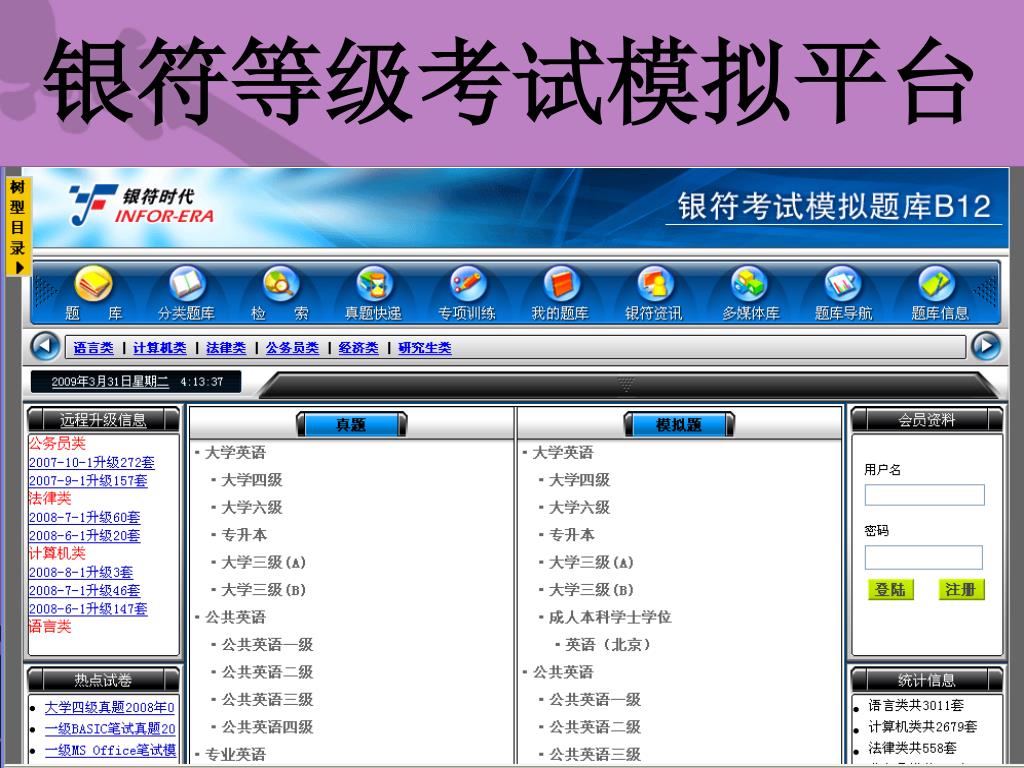Viewport: 1024px width, 768px height.
Task: Select the 计算机类 category
Action: point(160,348)
